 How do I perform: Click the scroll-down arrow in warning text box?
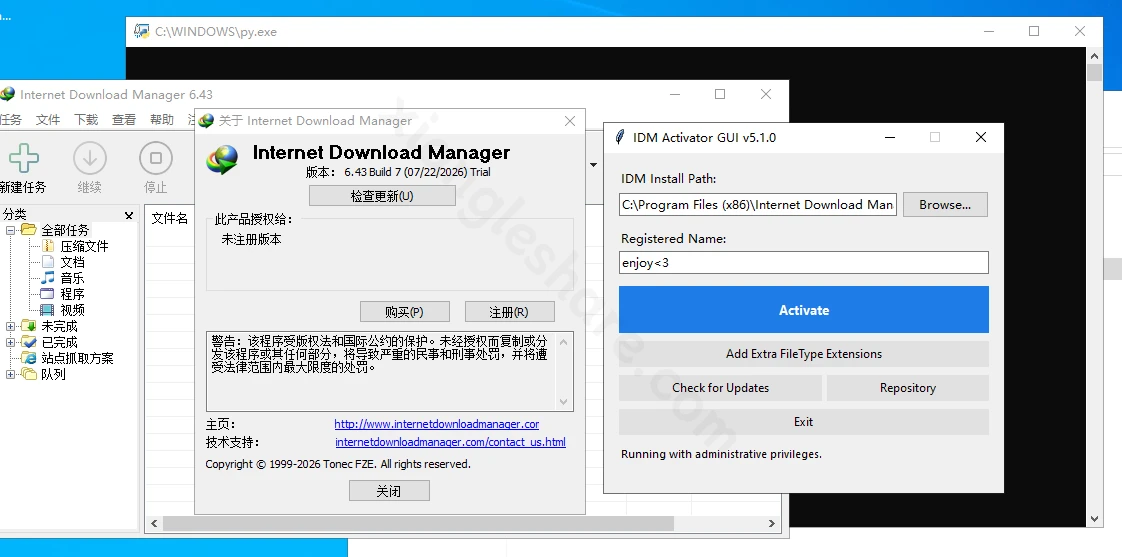point(563,402)
